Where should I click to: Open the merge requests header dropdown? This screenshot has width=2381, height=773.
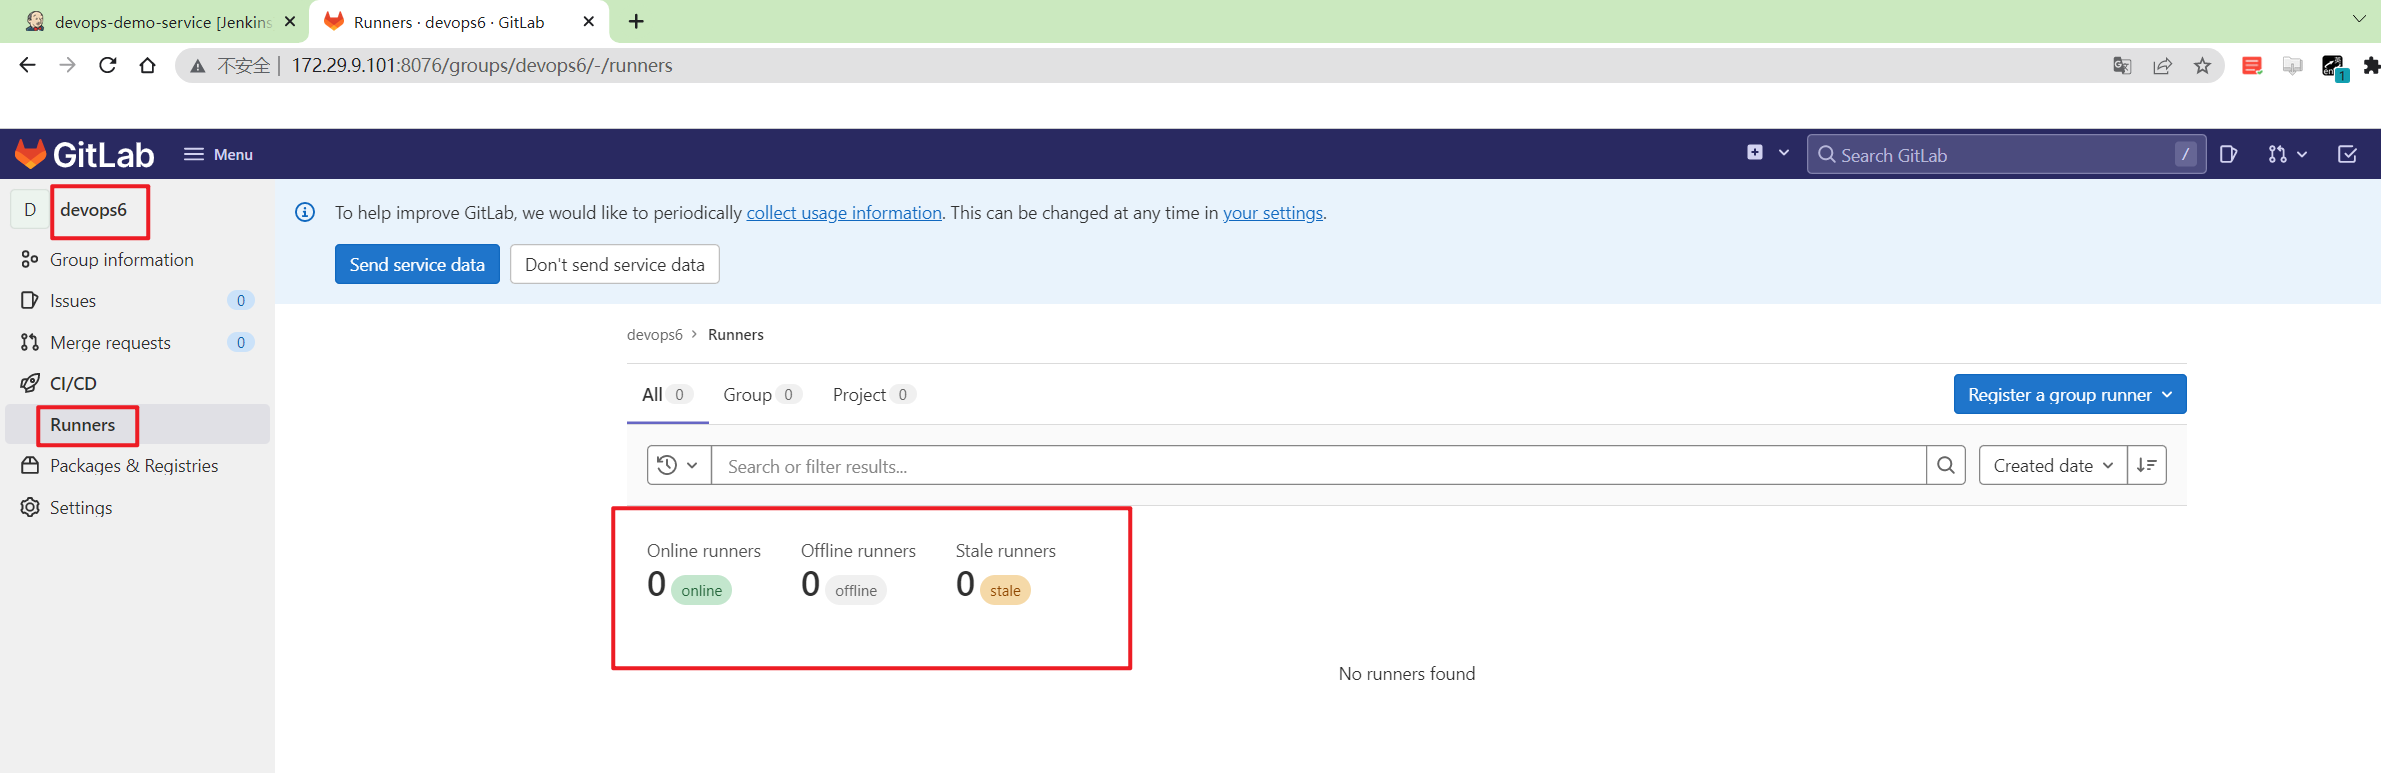(2287, 154)
